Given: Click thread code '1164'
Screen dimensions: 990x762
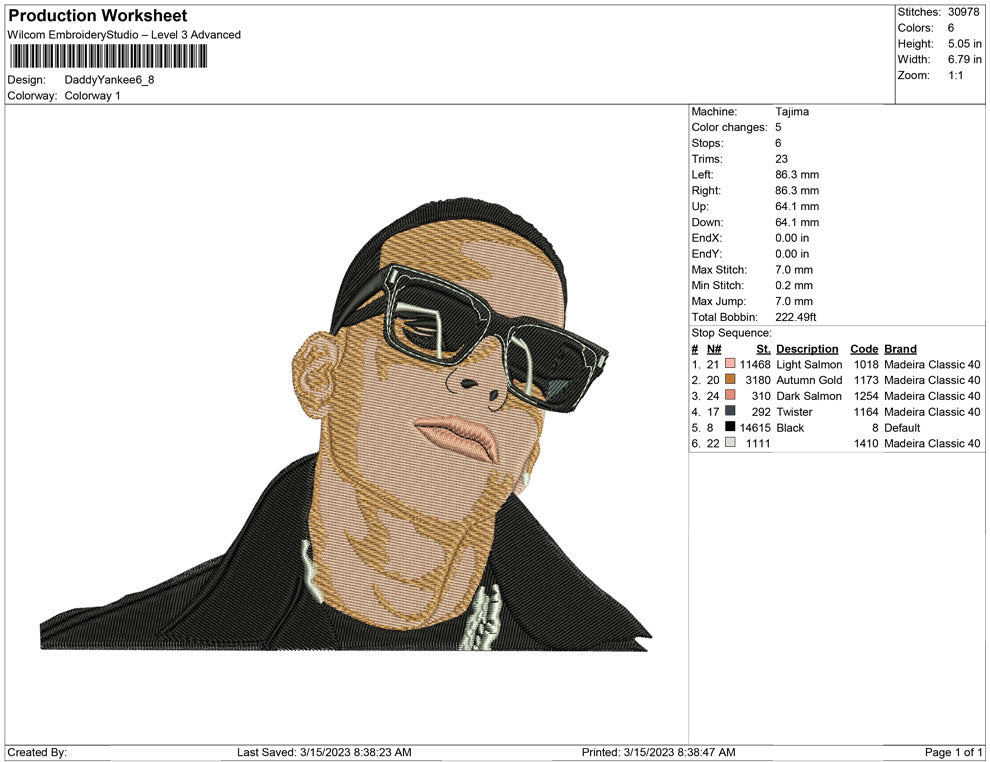Looking at the screenshot, I should coord(866,412).
